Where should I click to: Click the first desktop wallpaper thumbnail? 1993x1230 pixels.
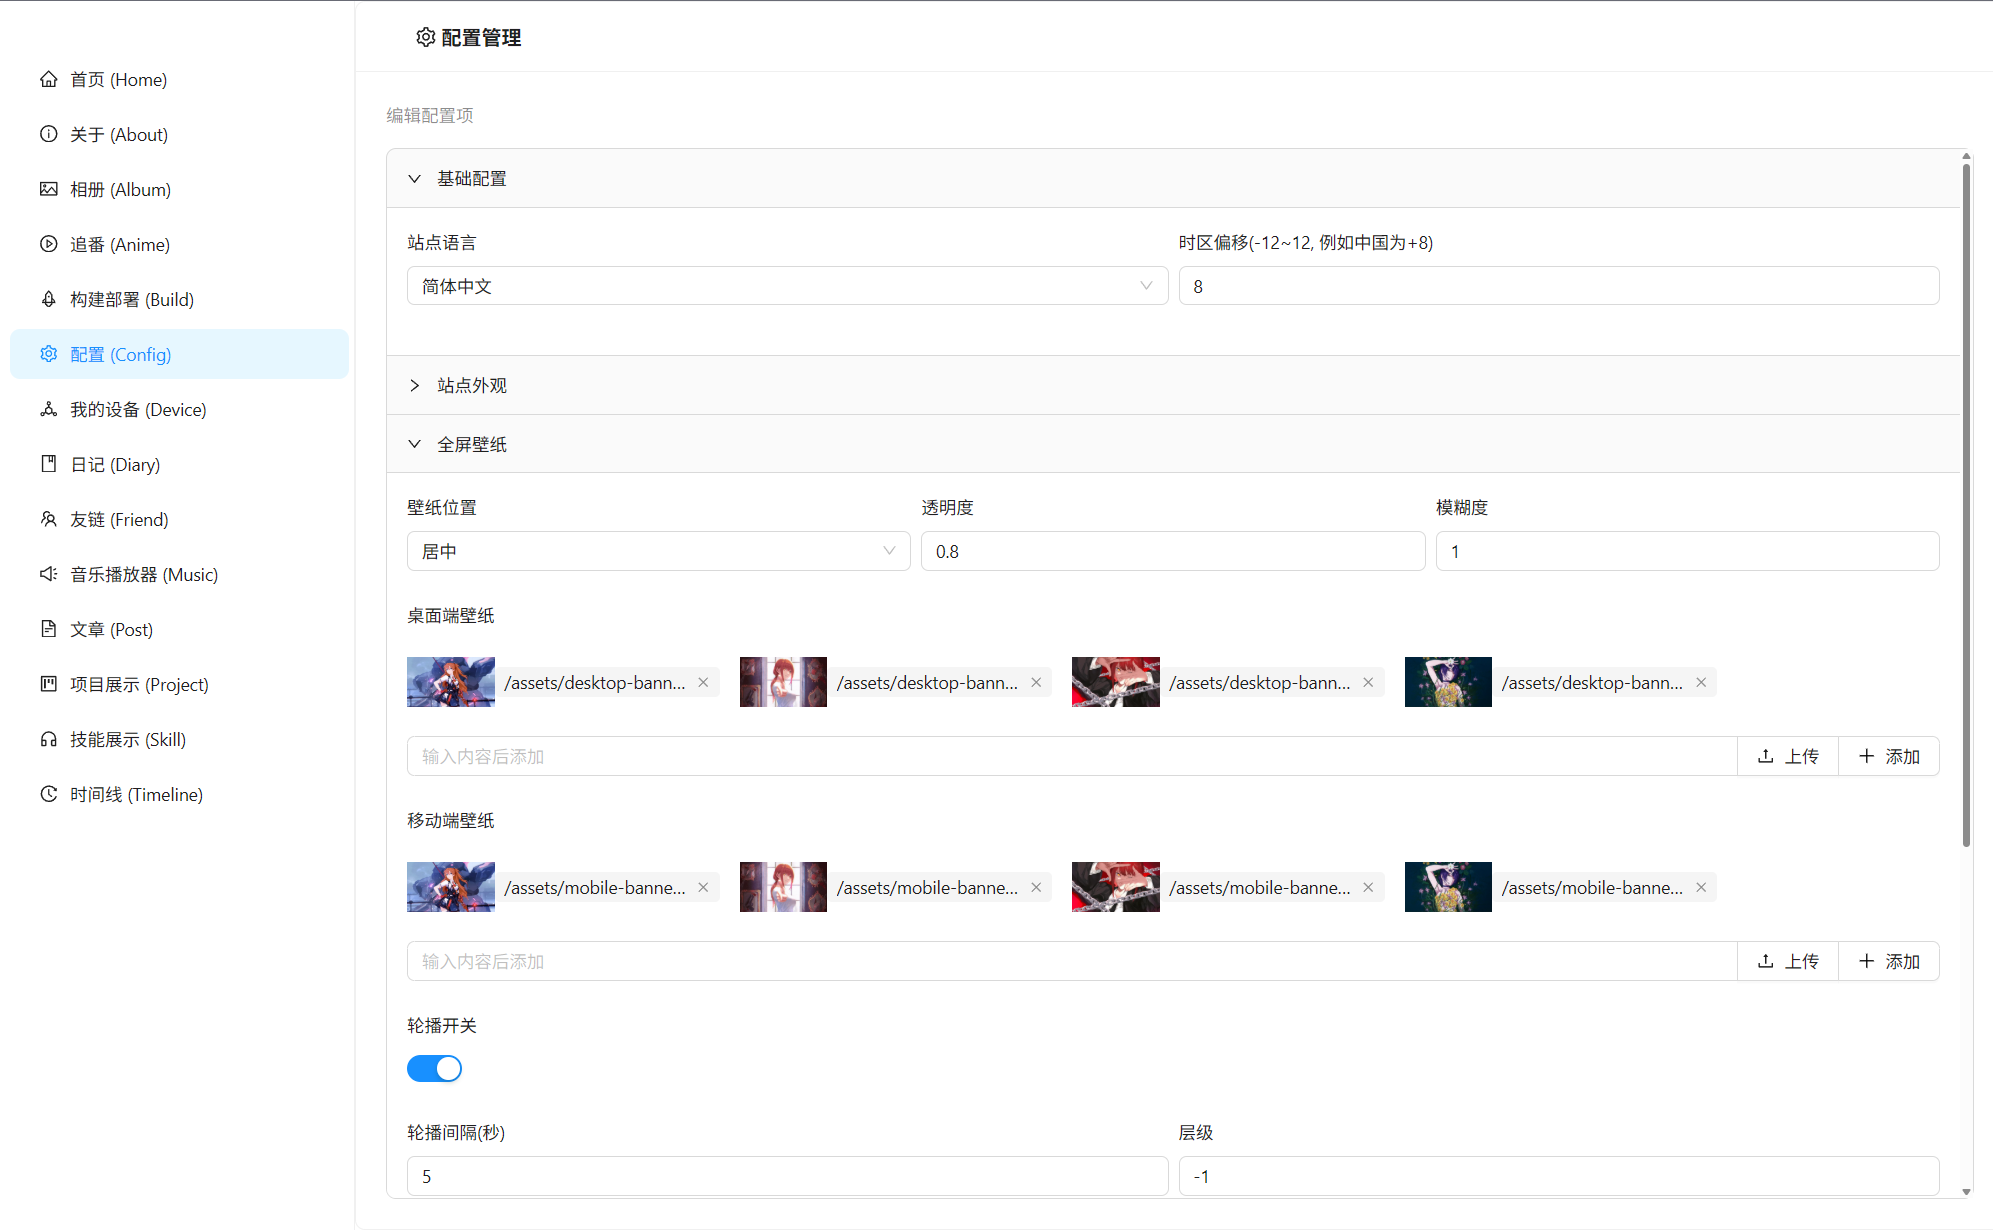pyautogui.click(x=450, y=682)
